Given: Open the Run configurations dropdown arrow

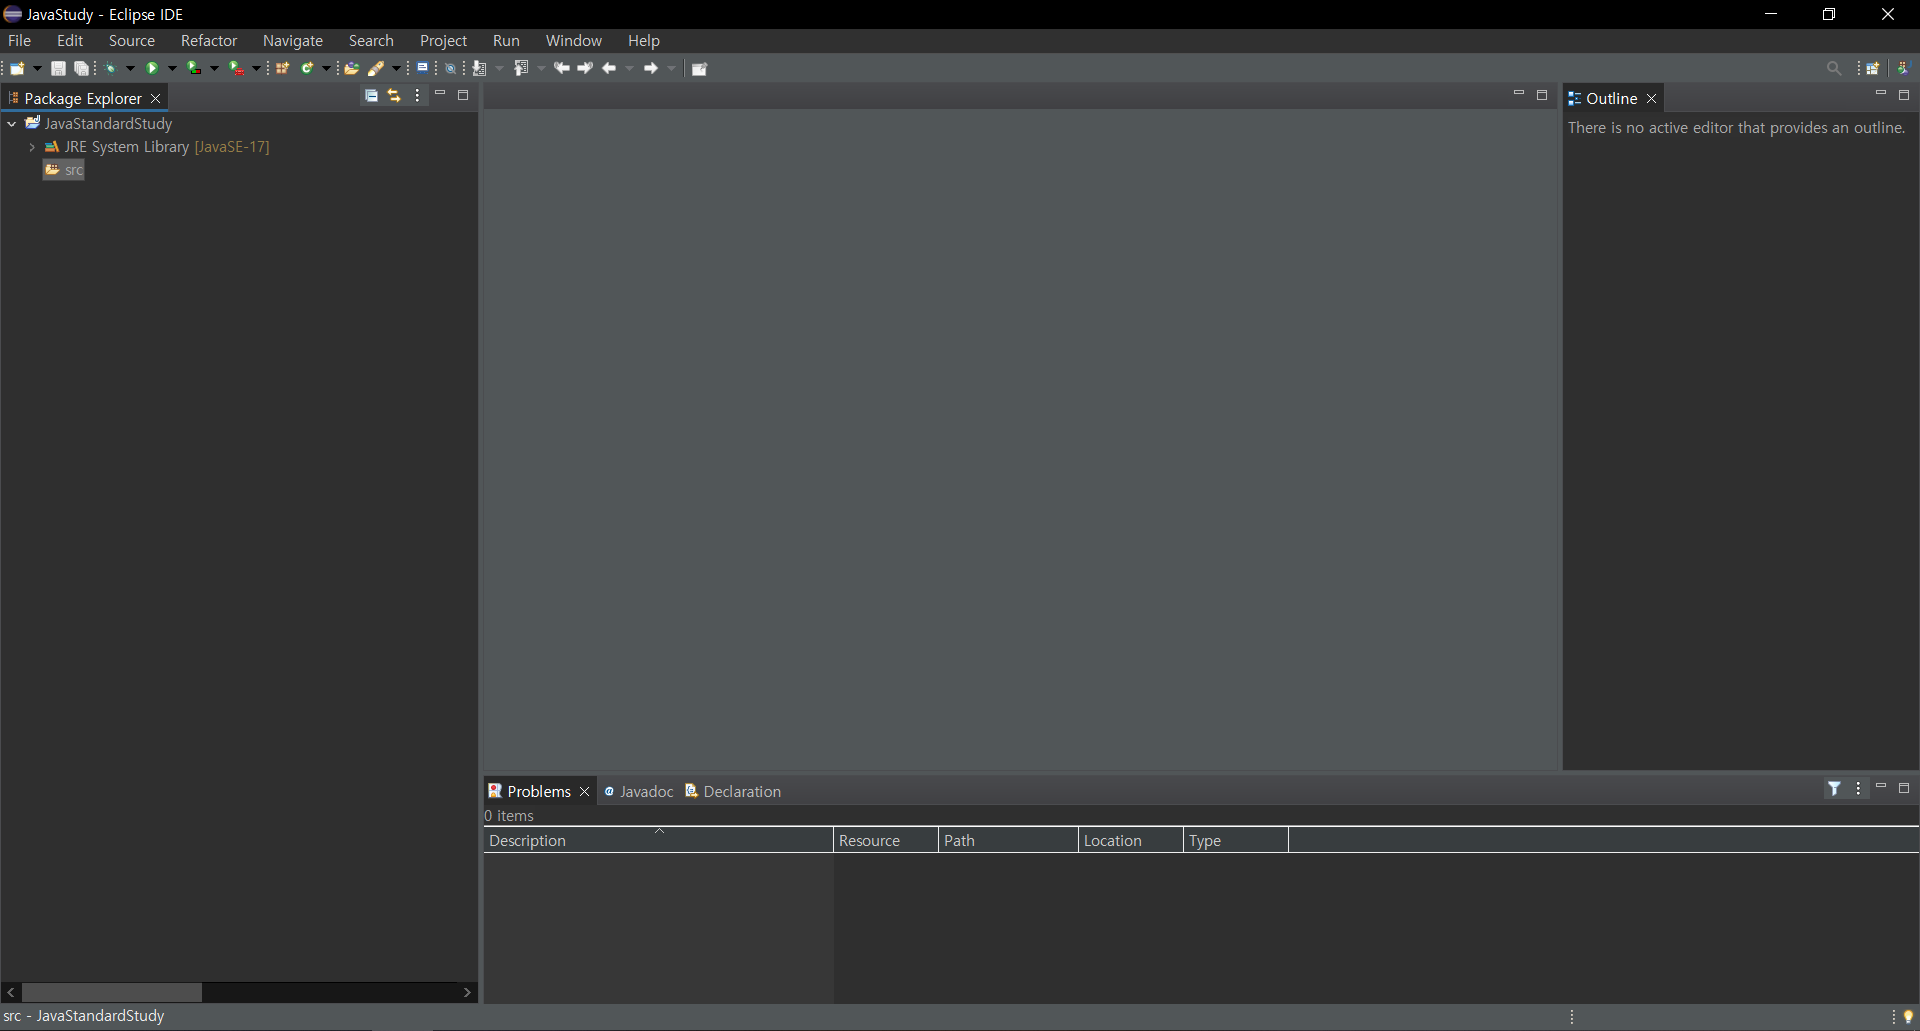Looking at the screenshot, I should 172,69.
